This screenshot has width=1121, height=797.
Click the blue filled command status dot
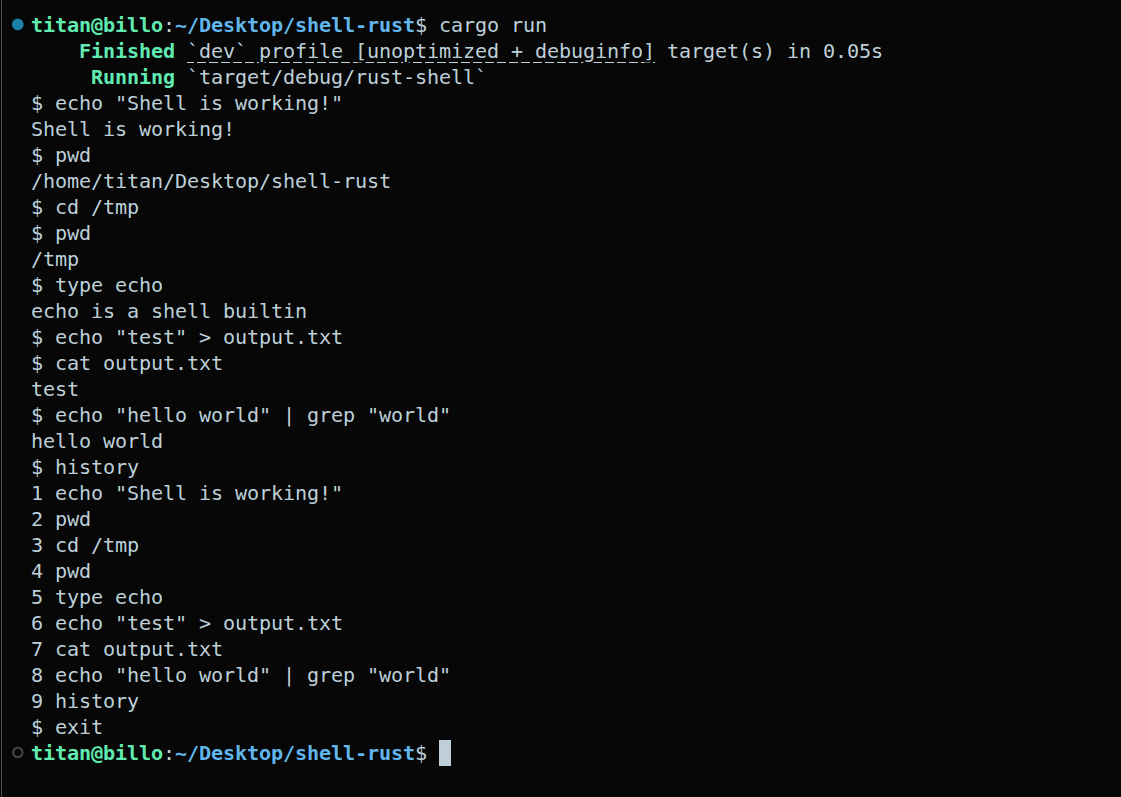(x=18, y=25)
